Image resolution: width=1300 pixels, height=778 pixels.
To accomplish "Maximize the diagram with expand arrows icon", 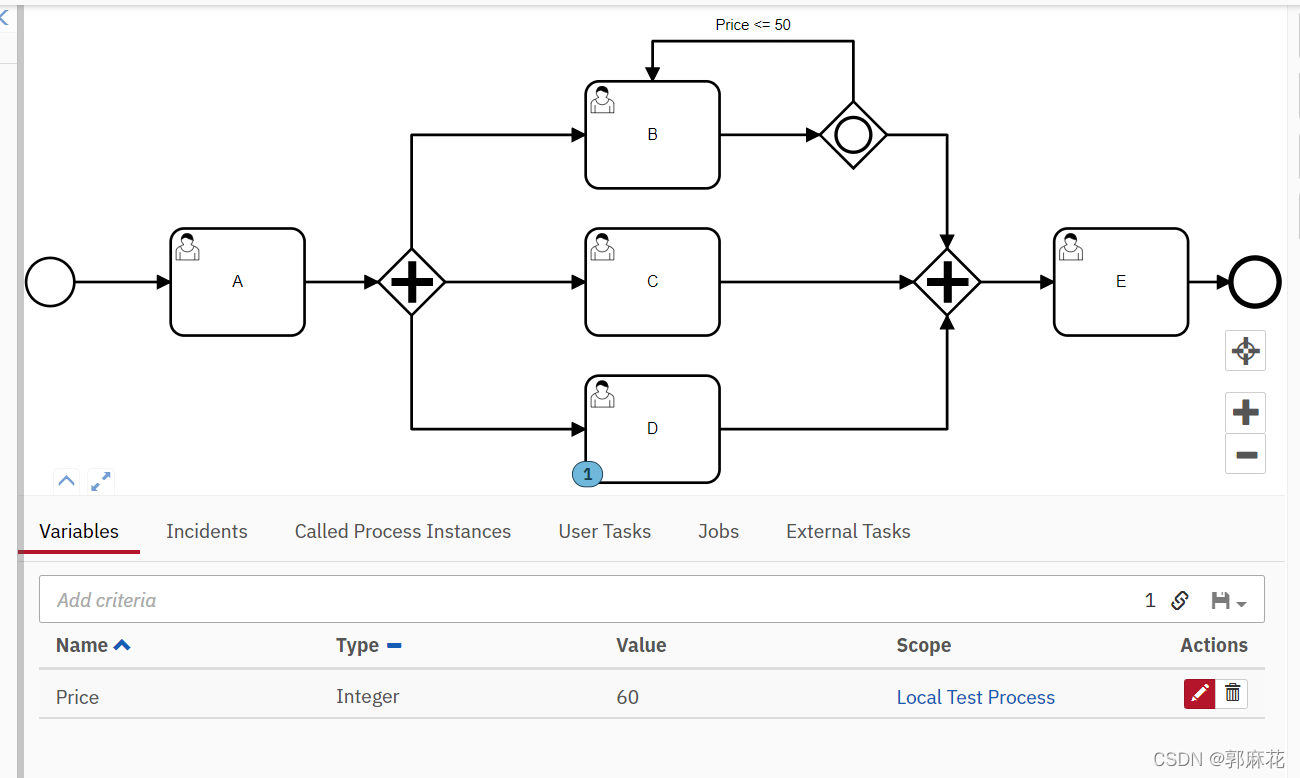I will 101,481.
